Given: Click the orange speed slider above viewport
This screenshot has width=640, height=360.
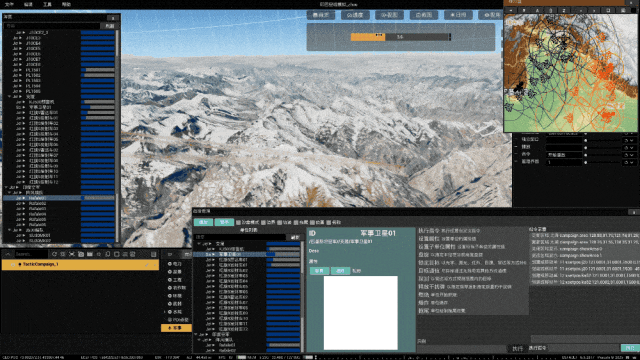Looking at the screenshot, I should pyautogui.click(x=401, y=37).
